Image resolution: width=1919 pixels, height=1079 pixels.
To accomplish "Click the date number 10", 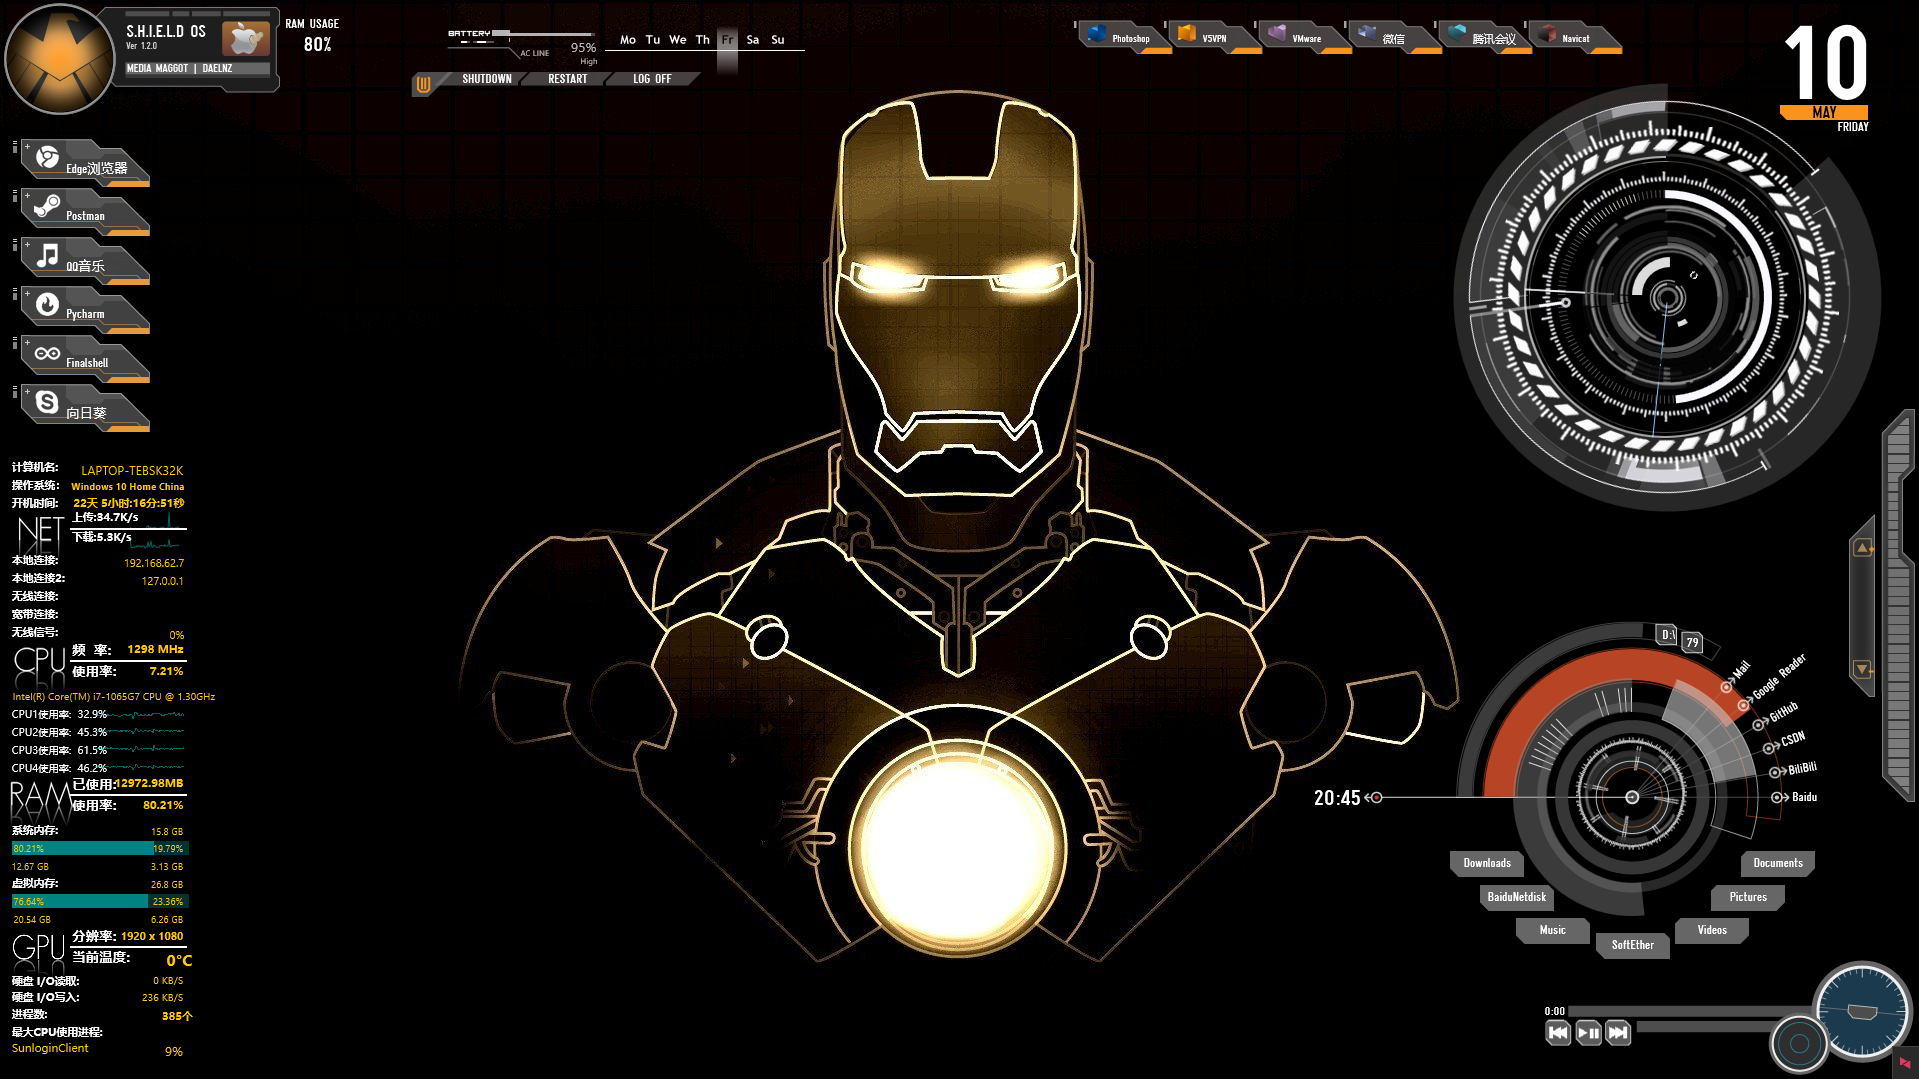I will click(1825, 62).
